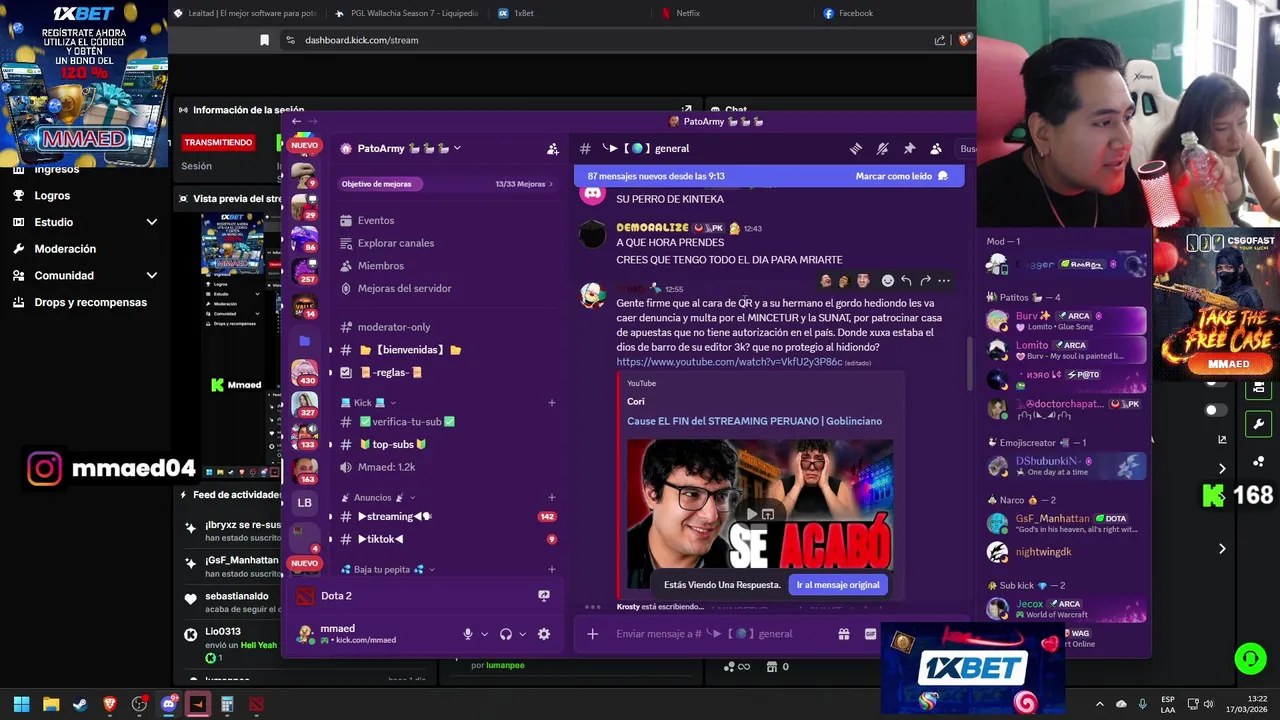The height and width of the screenshot is (720, 1280).
Task: Expand Estudio menu in Kick sidebar
Action: tap(152, 222)
